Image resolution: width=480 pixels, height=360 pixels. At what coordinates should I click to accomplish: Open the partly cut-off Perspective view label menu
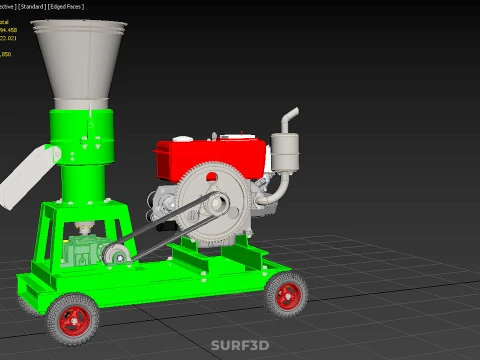(x=8, y=7)
